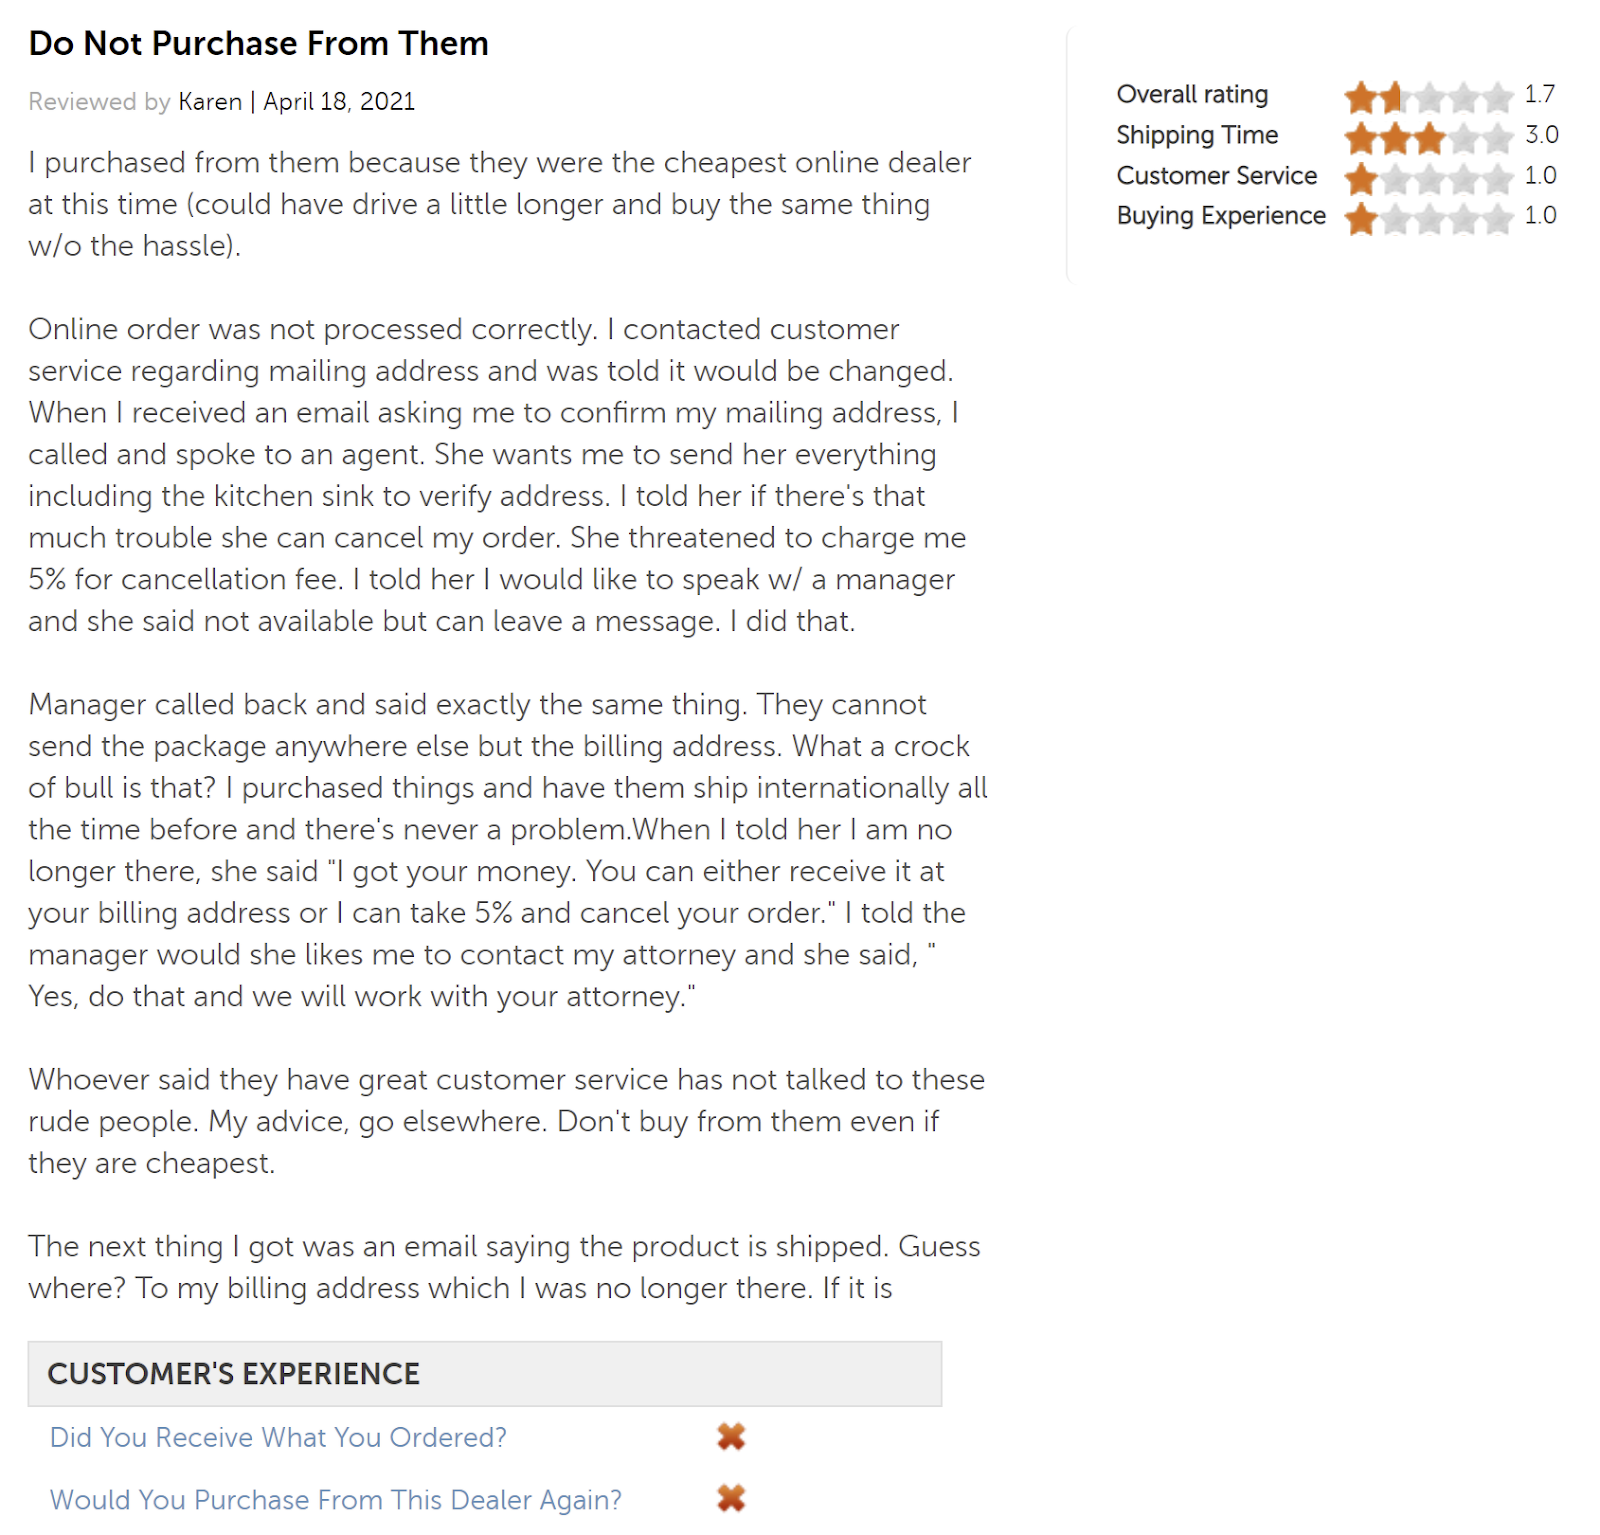The width and height of the screenshot is (1600, 1535).
Task: Click the 'Reviewed by' text
Action: coord(99,102)
